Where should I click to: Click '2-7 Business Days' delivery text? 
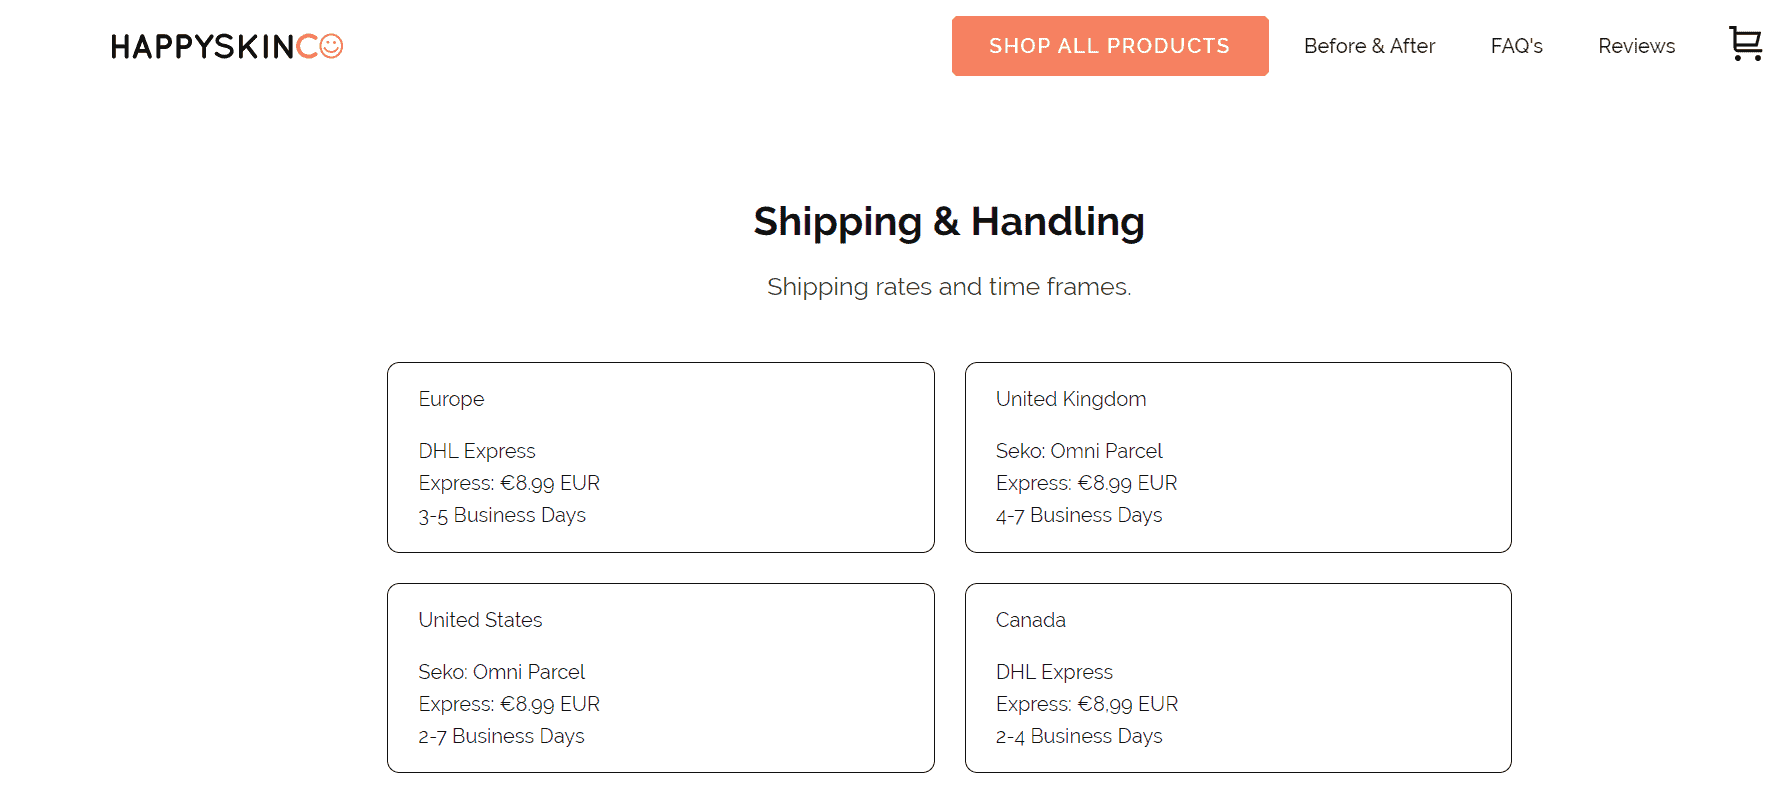tap(501, 736)
